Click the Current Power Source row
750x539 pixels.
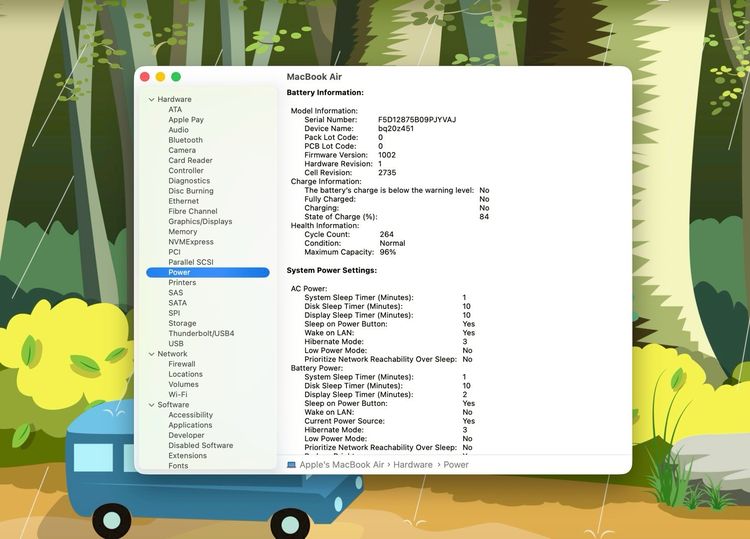click(389, 421)
